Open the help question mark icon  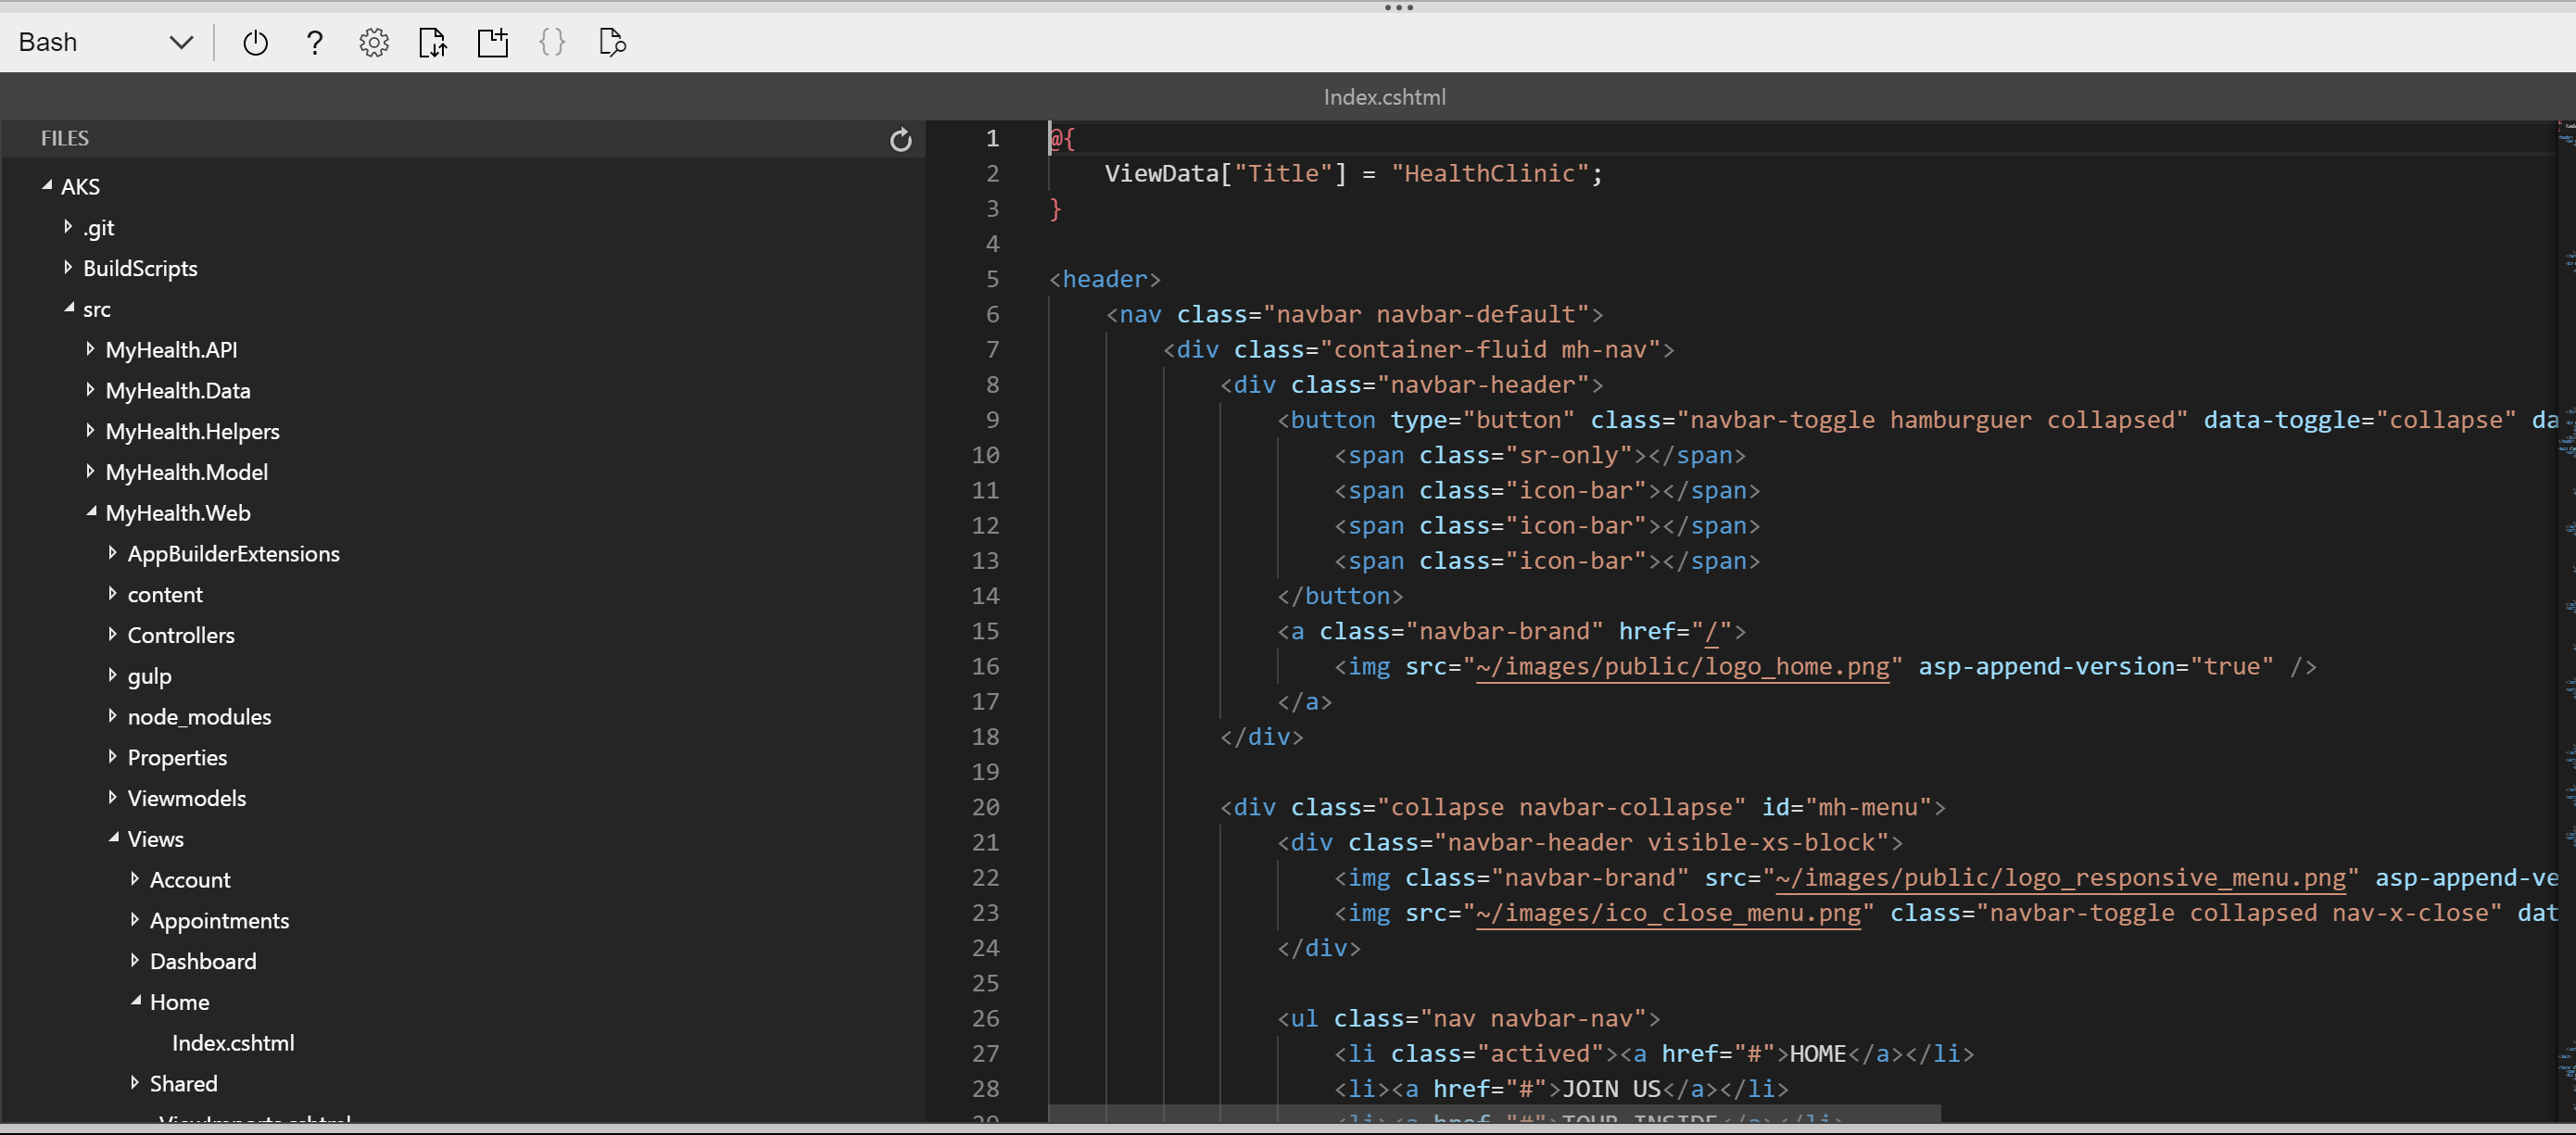coord(314,42)
